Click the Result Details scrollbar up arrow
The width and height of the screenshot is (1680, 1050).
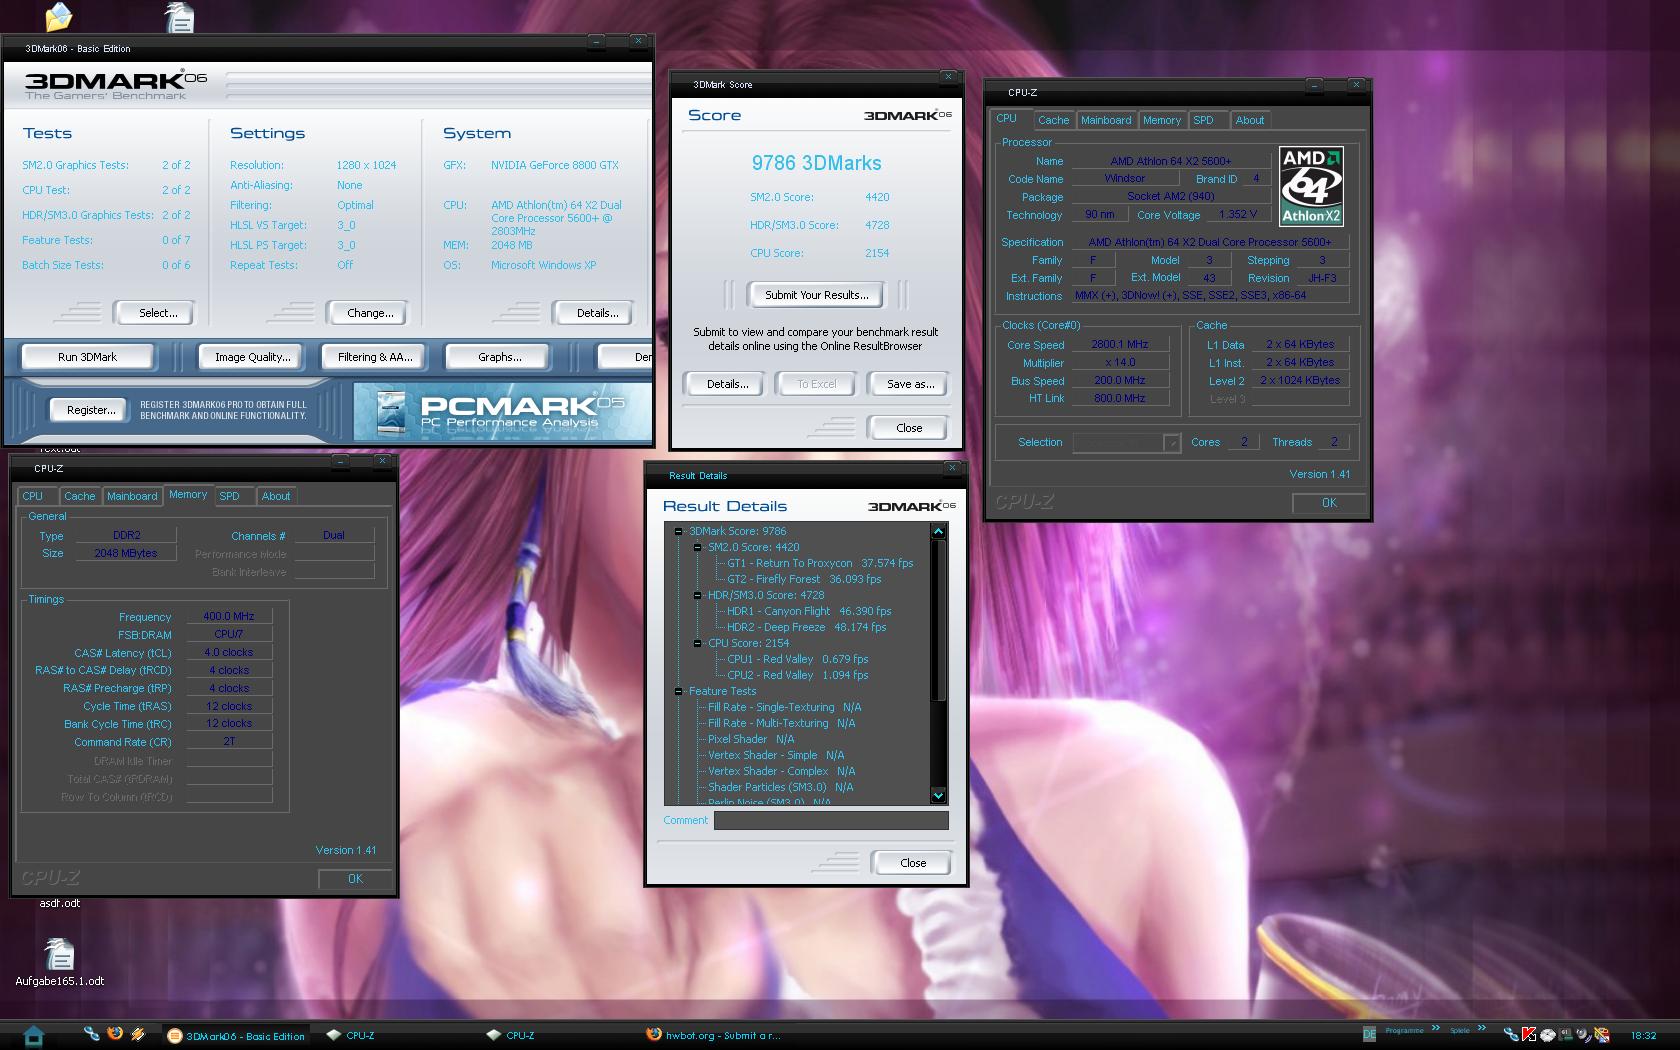(938, 531)
